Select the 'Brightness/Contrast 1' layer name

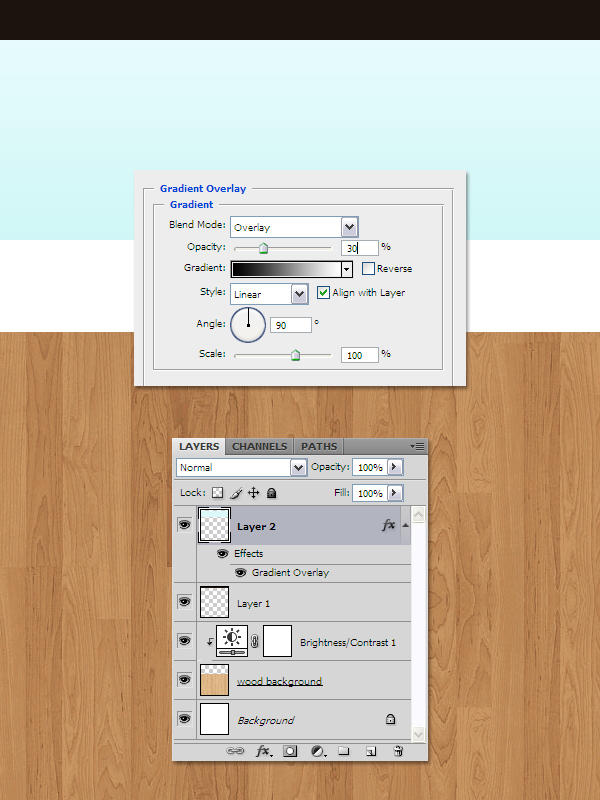pos(347,642)
